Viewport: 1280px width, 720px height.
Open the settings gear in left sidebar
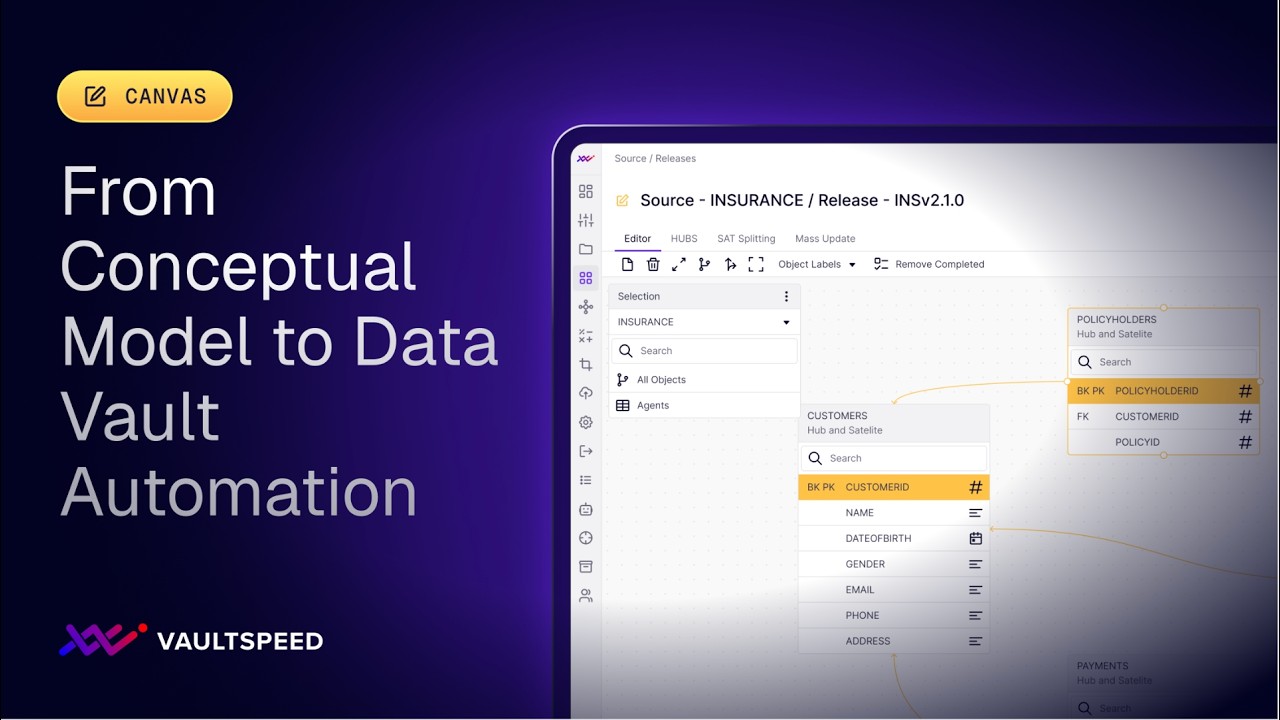586,422
